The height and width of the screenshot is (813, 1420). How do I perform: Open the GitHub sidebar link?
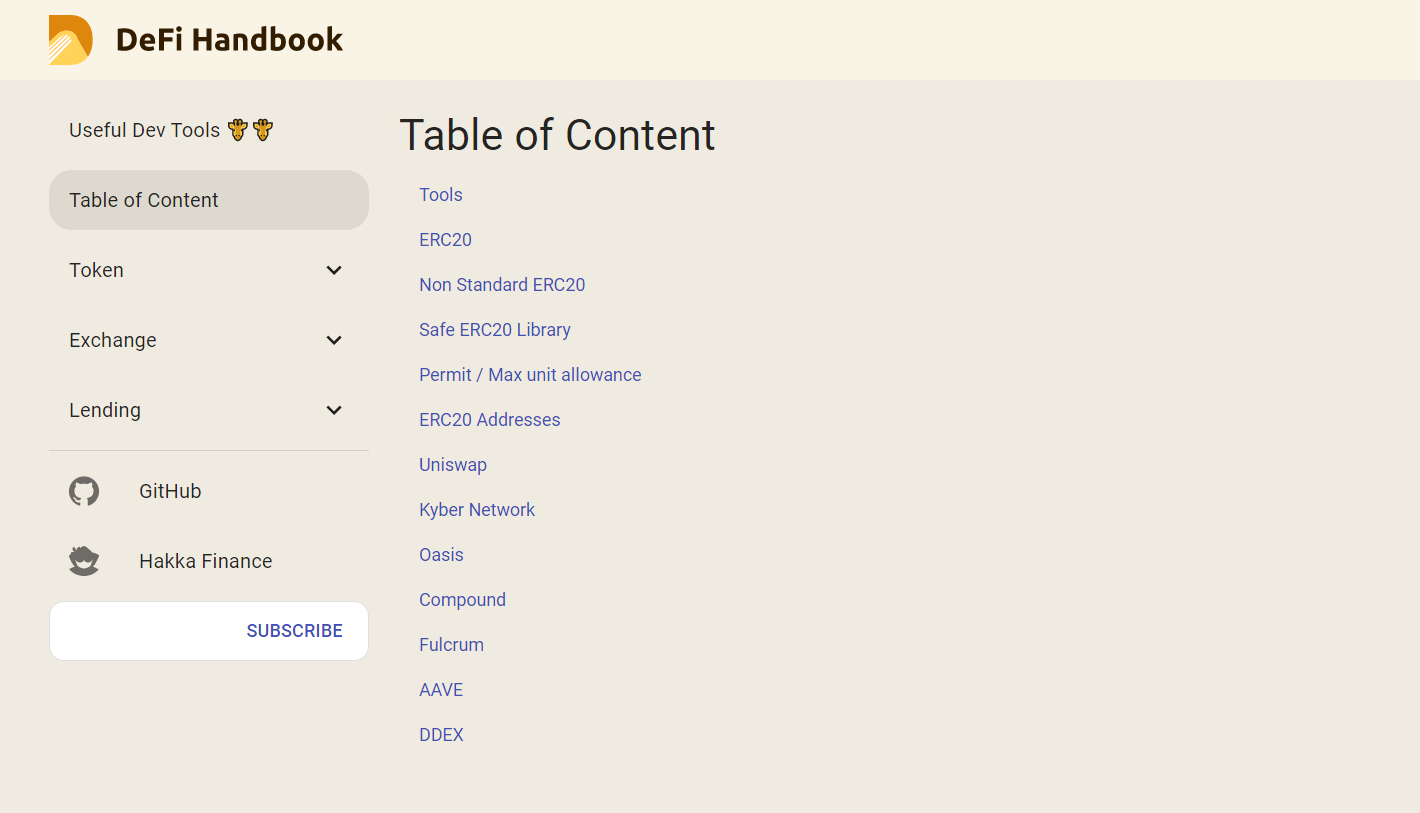209,491
